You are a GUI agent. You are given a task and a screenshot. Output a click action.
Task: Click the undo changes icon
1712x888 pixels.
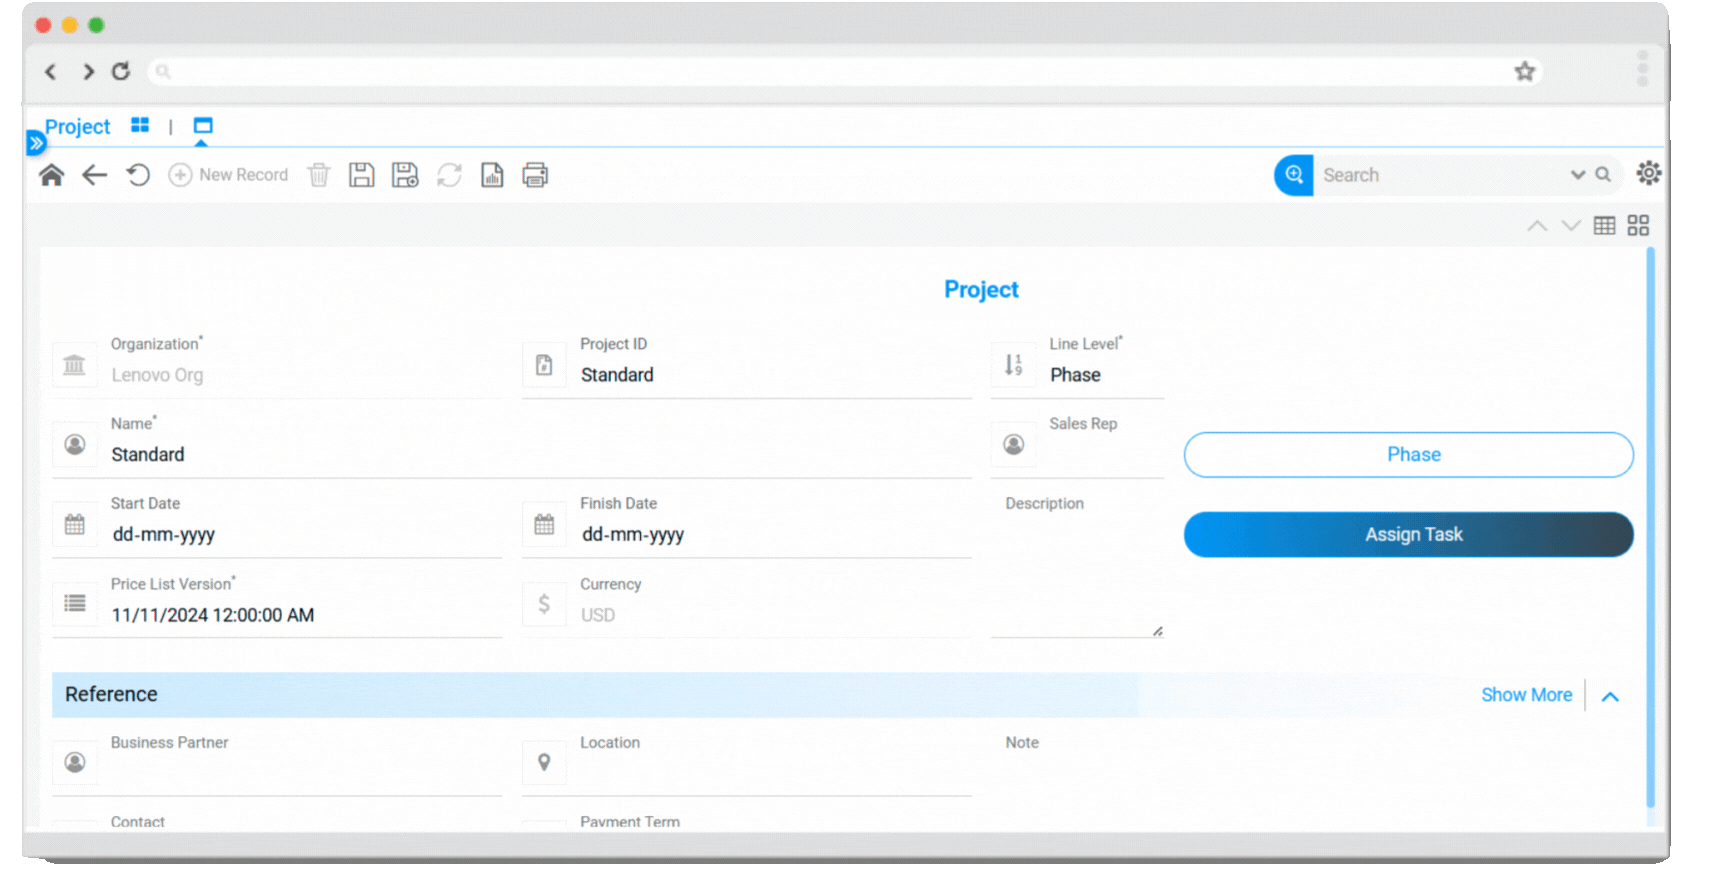point(138,175)
